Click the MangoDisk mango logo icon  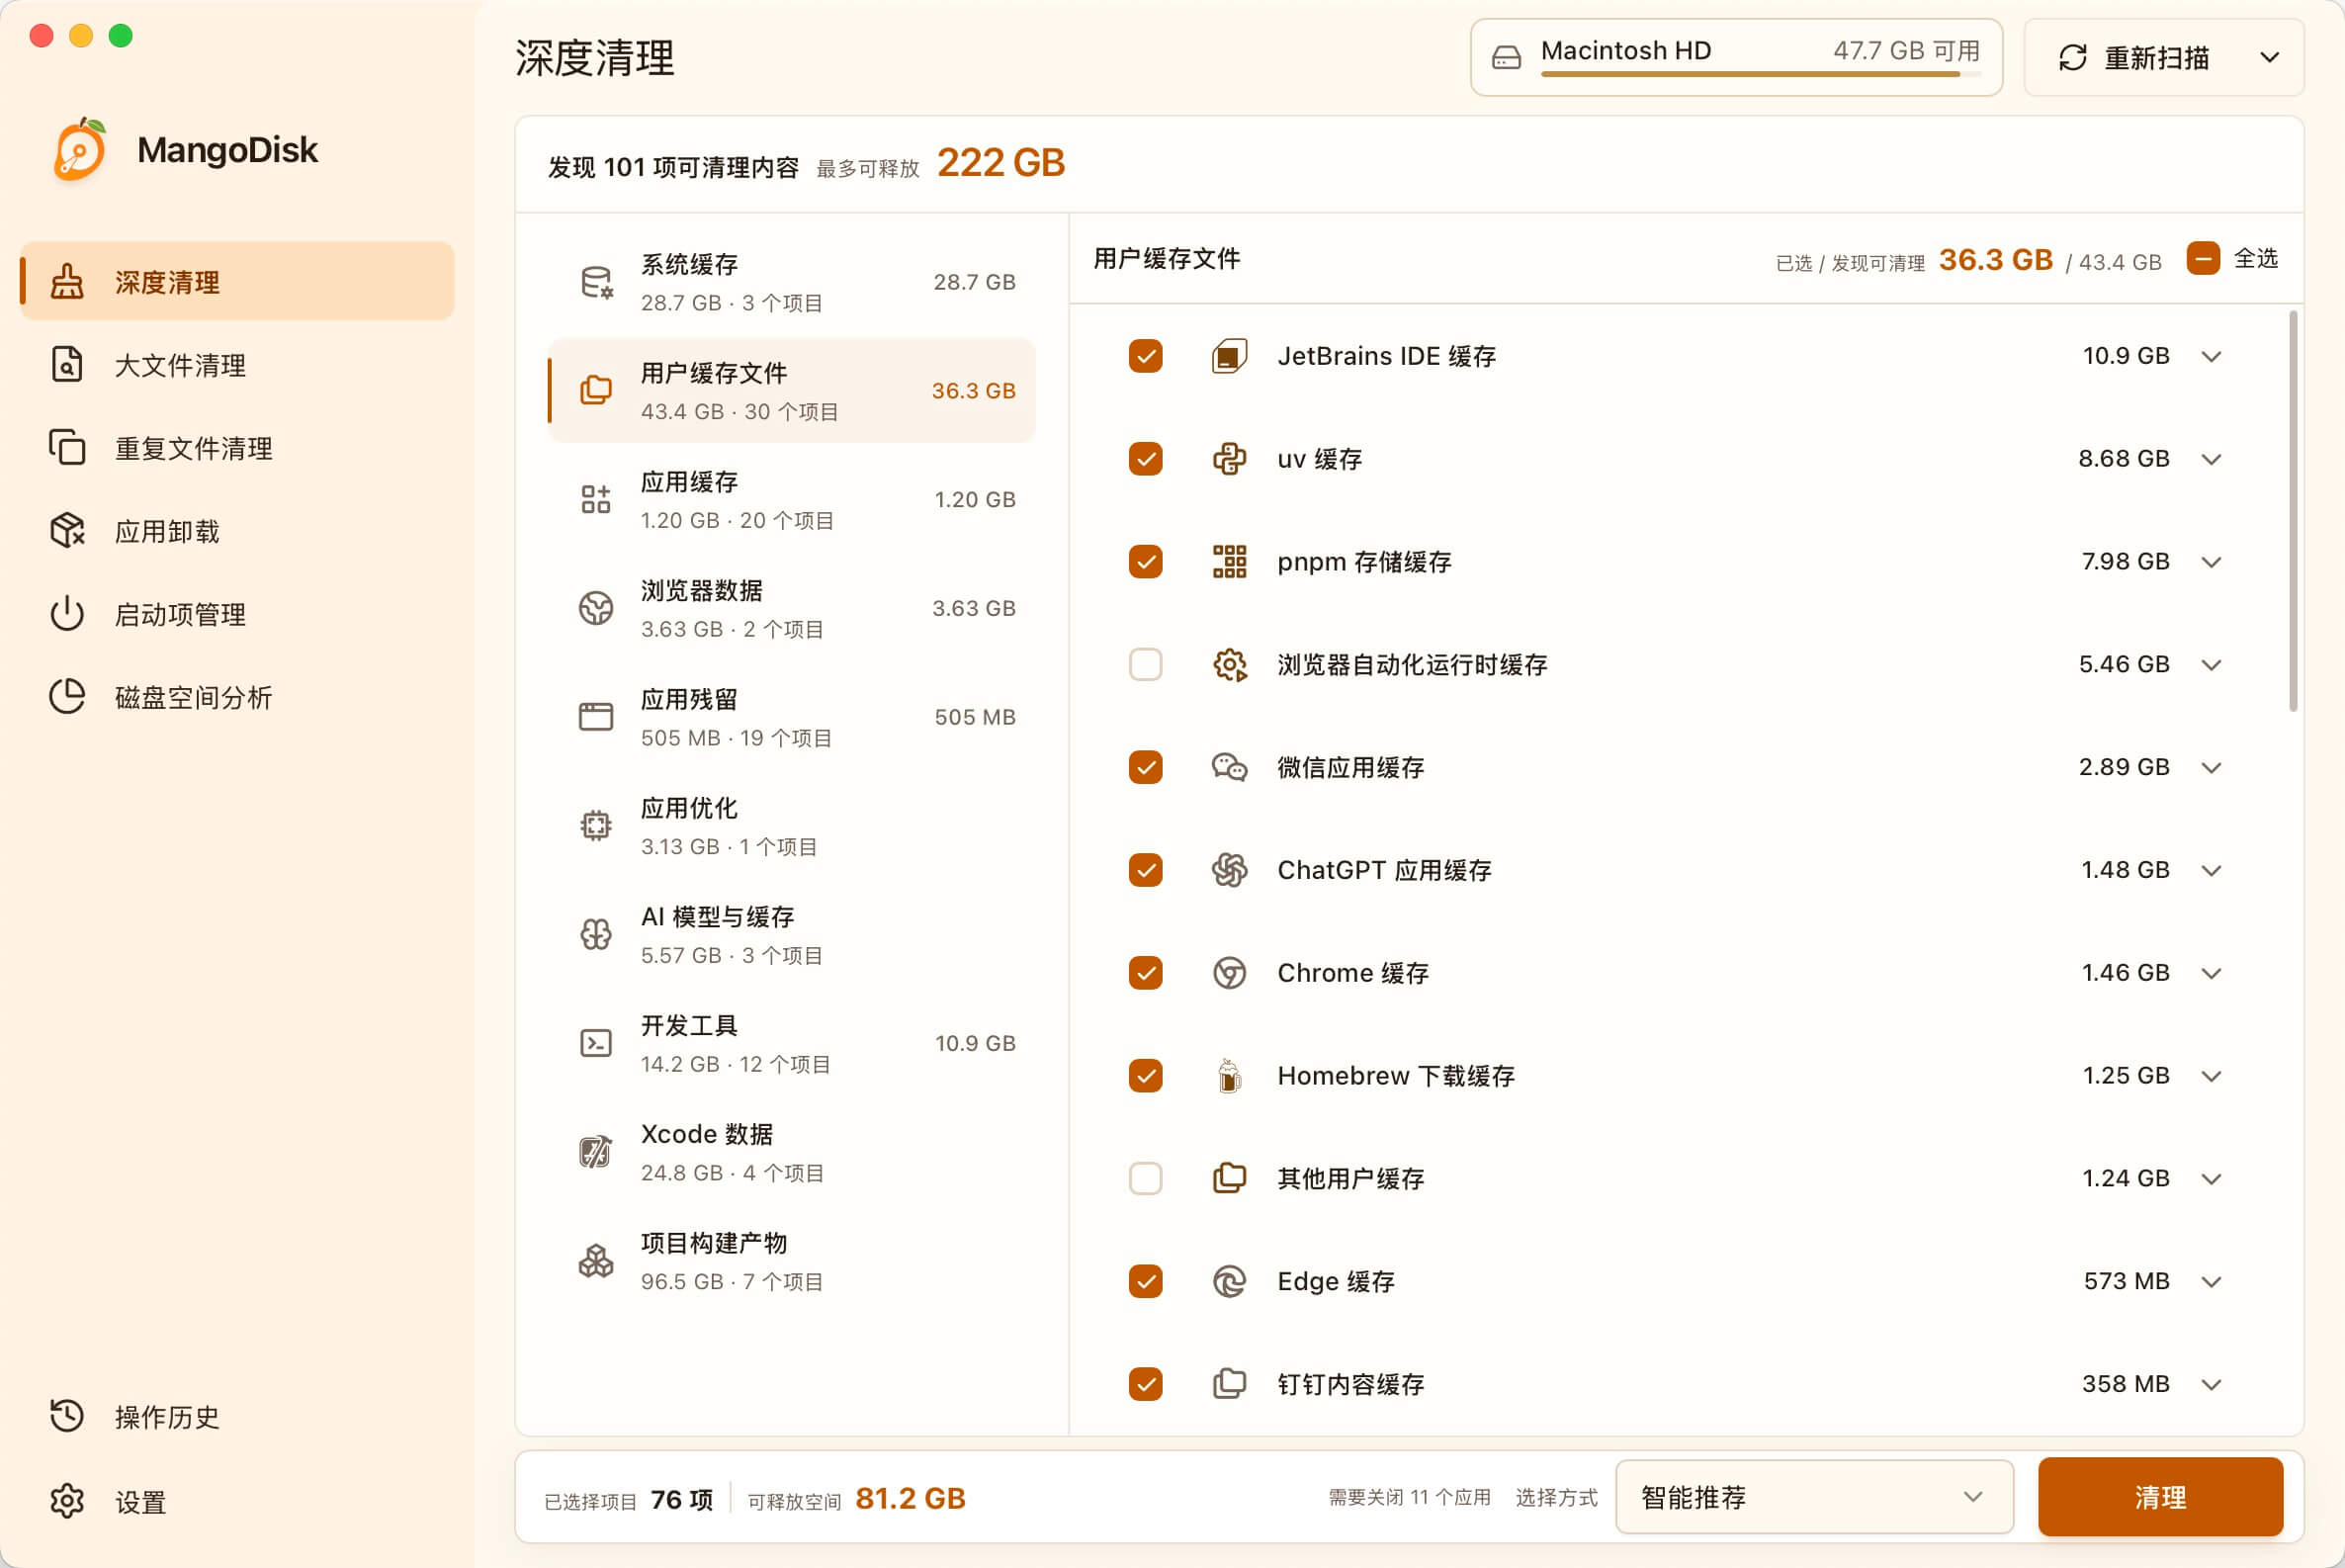click(x=80, y=150)
